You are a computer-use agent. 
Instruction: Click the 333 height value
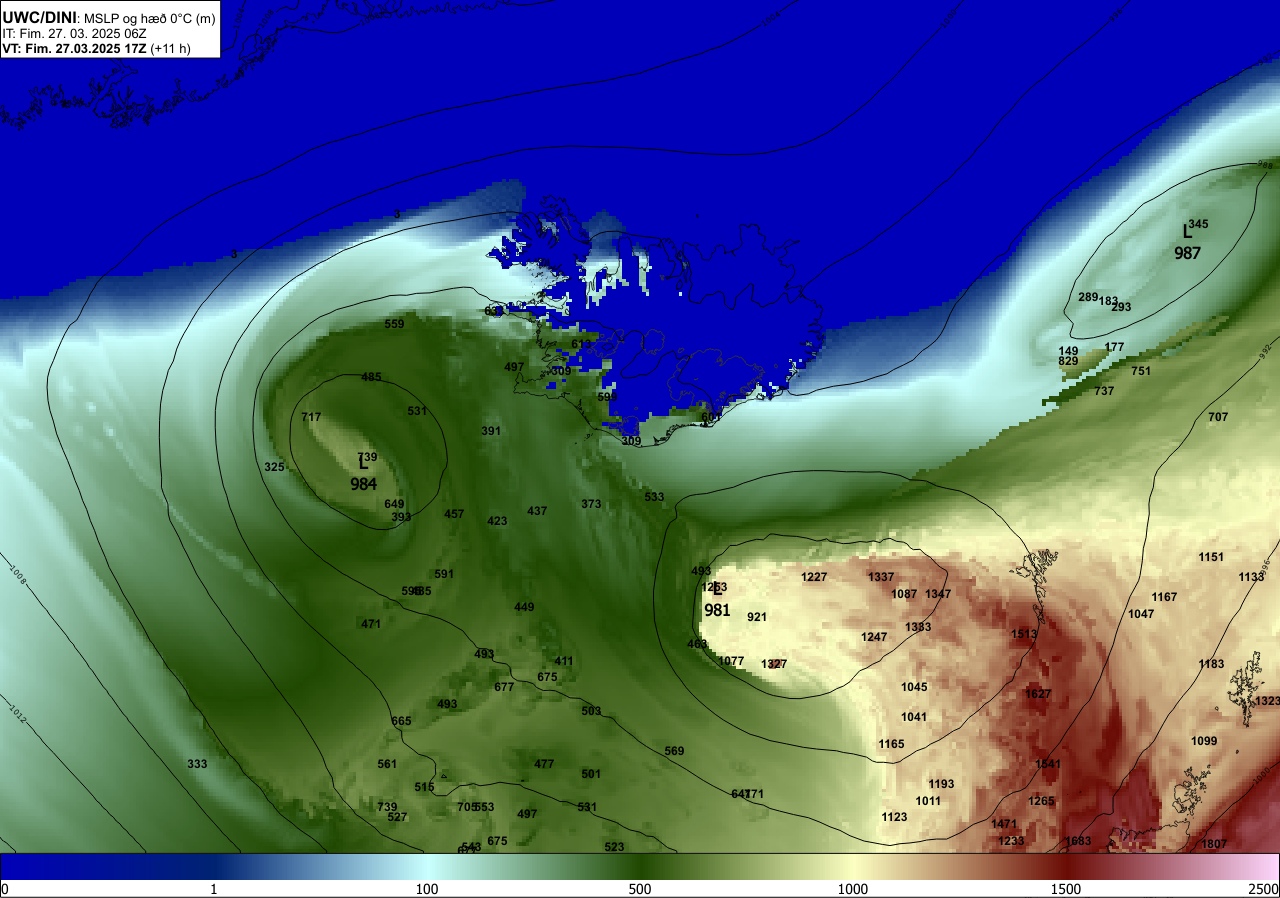(197, 764)
